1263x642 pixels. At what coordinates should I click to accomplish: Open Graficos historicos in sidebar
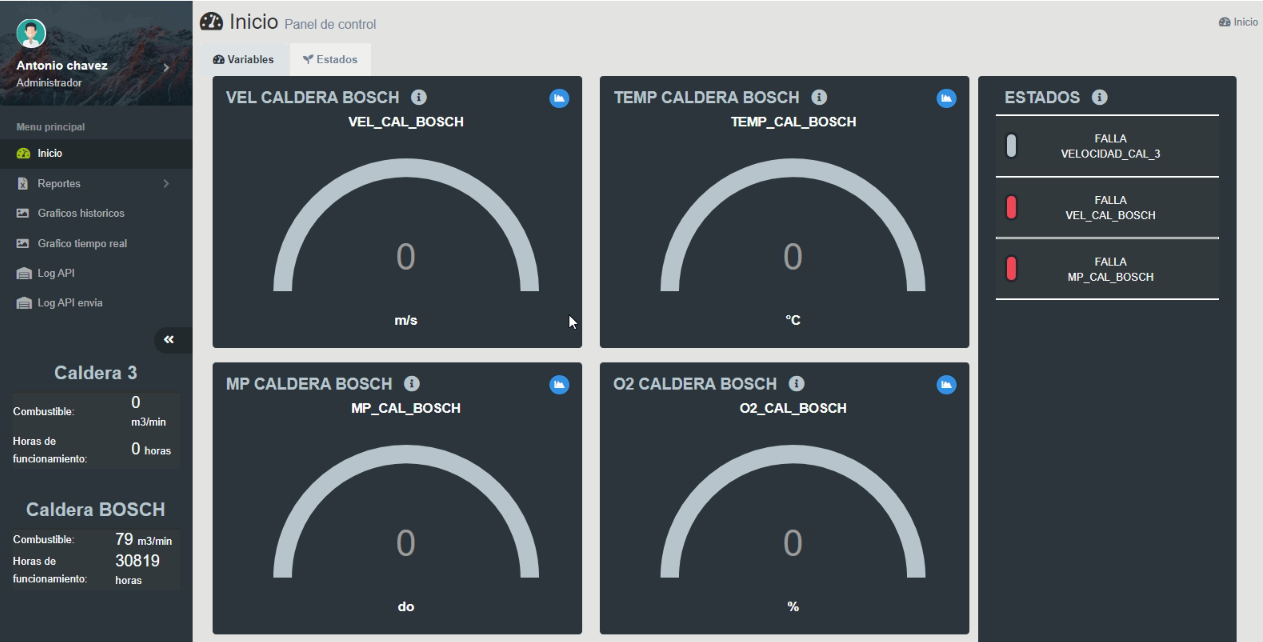(81, 214)
